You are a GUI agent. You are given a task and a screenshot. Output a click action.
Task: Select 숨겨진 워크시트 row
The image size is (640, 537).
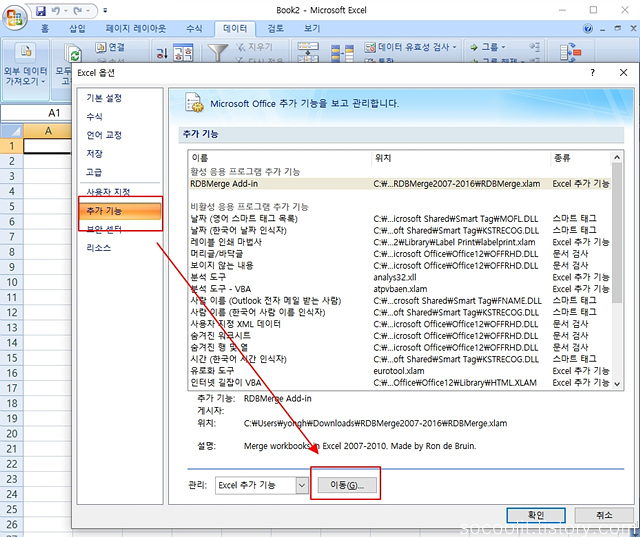click(400, 336)
